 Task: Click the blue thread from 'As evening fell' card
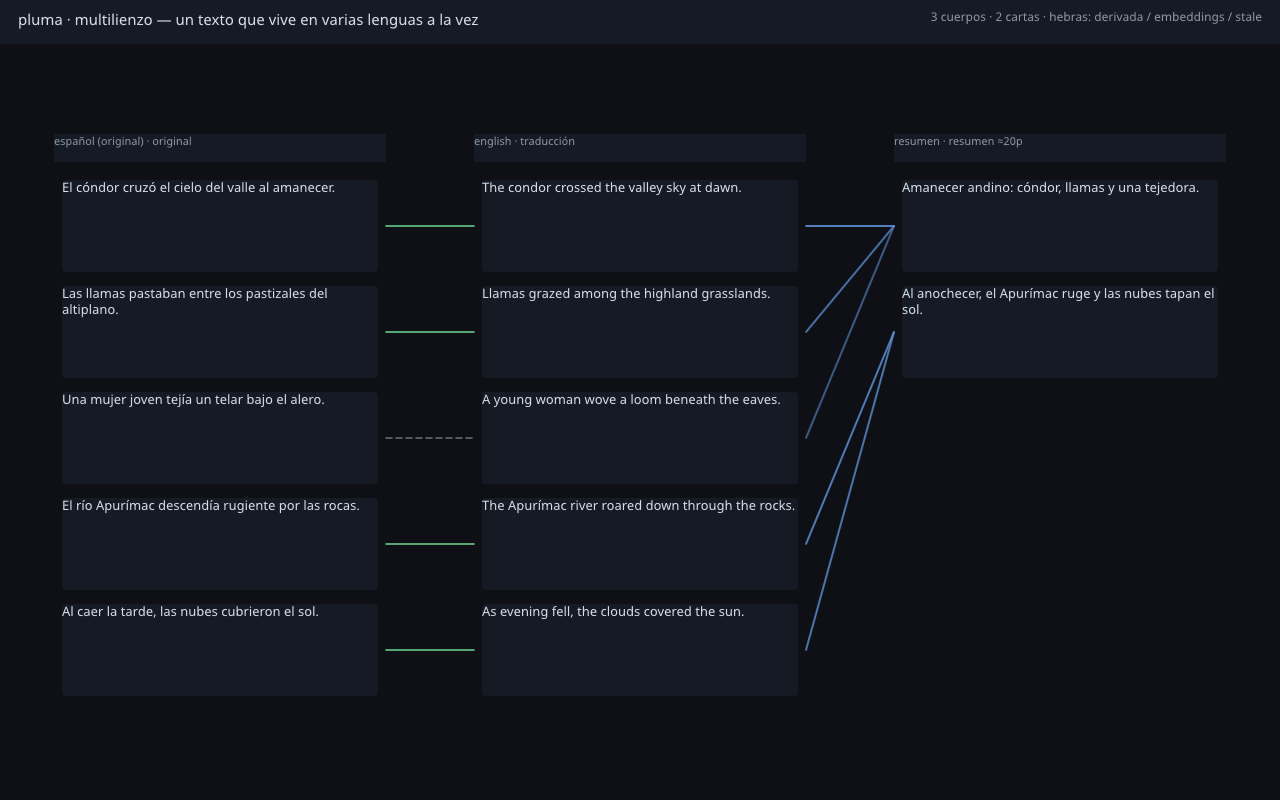tap(850, 491)
